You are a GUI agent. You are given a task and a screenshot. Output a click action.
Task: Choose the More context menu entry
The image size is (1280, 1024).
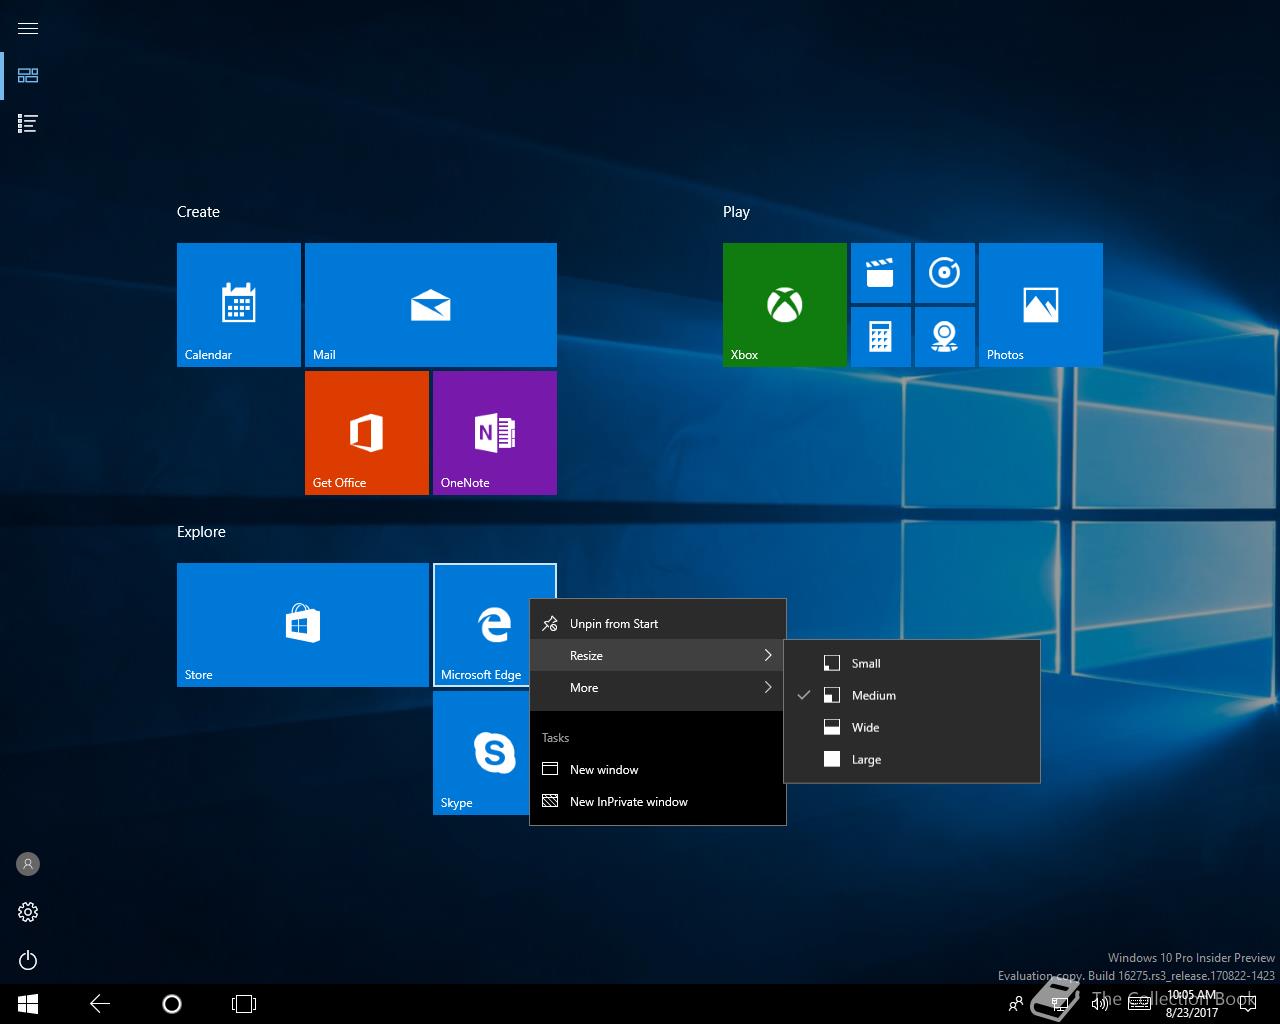(658, 687)
